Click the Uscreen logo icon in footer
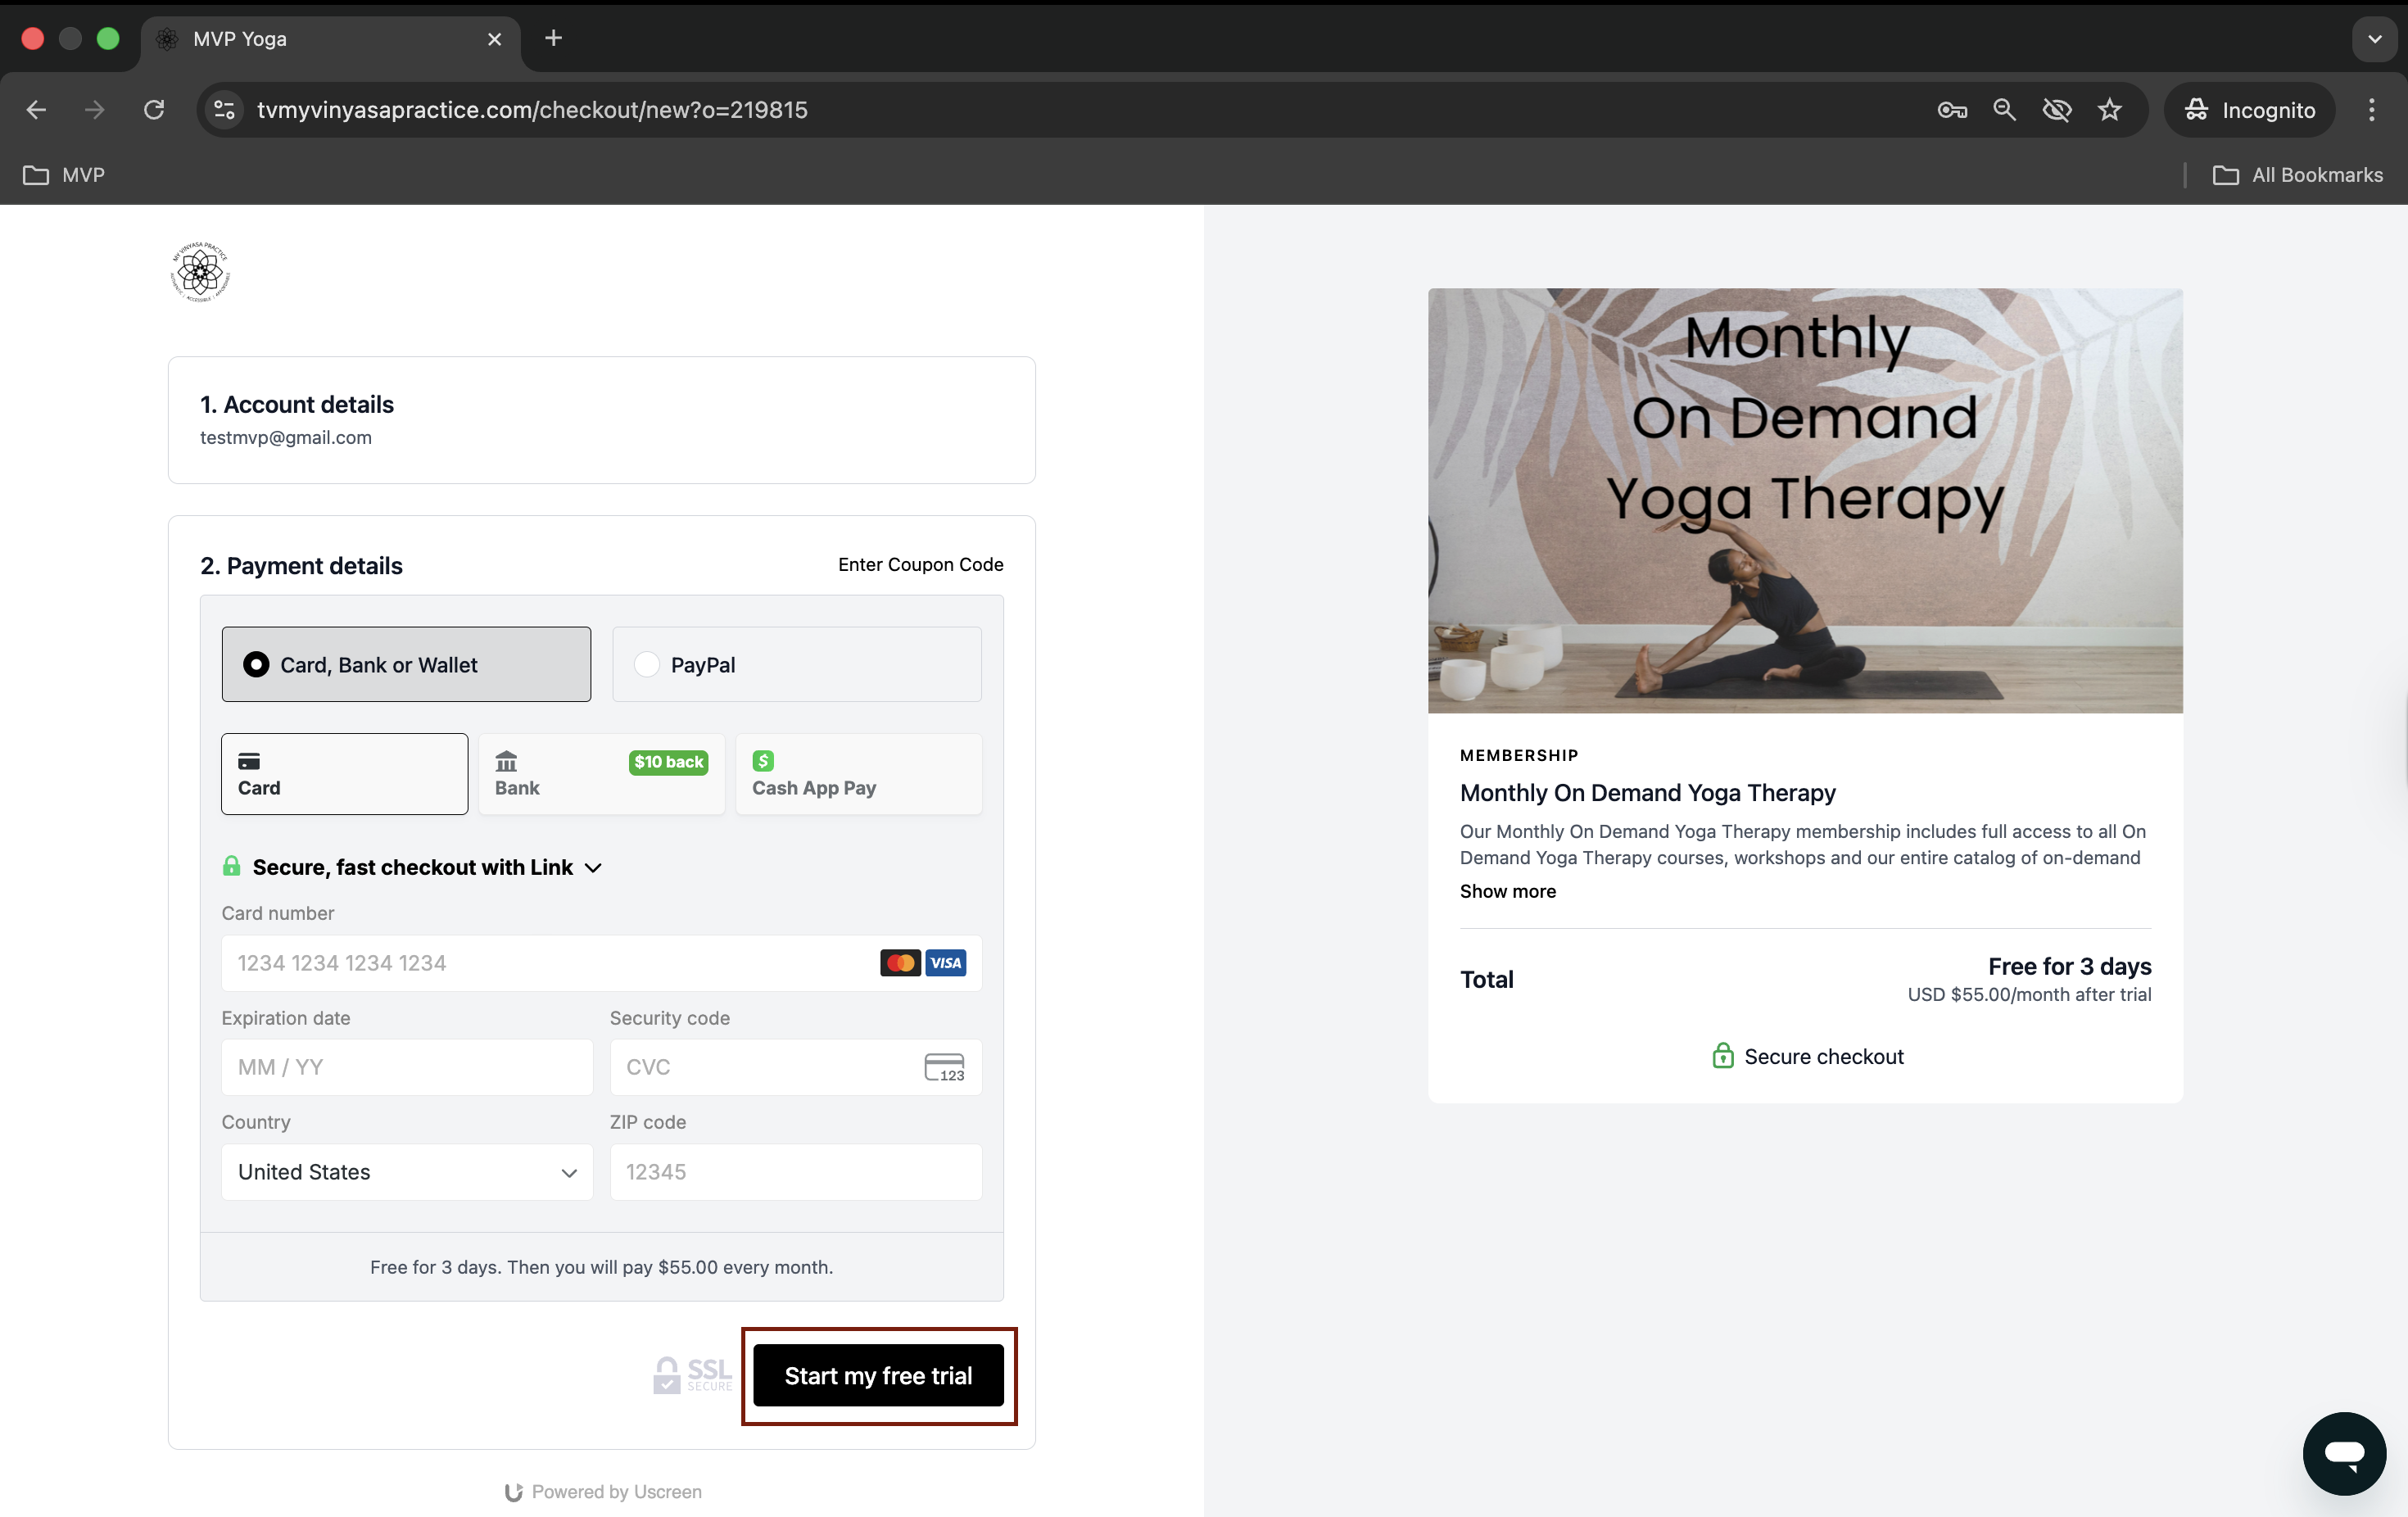 (514, 1492)
